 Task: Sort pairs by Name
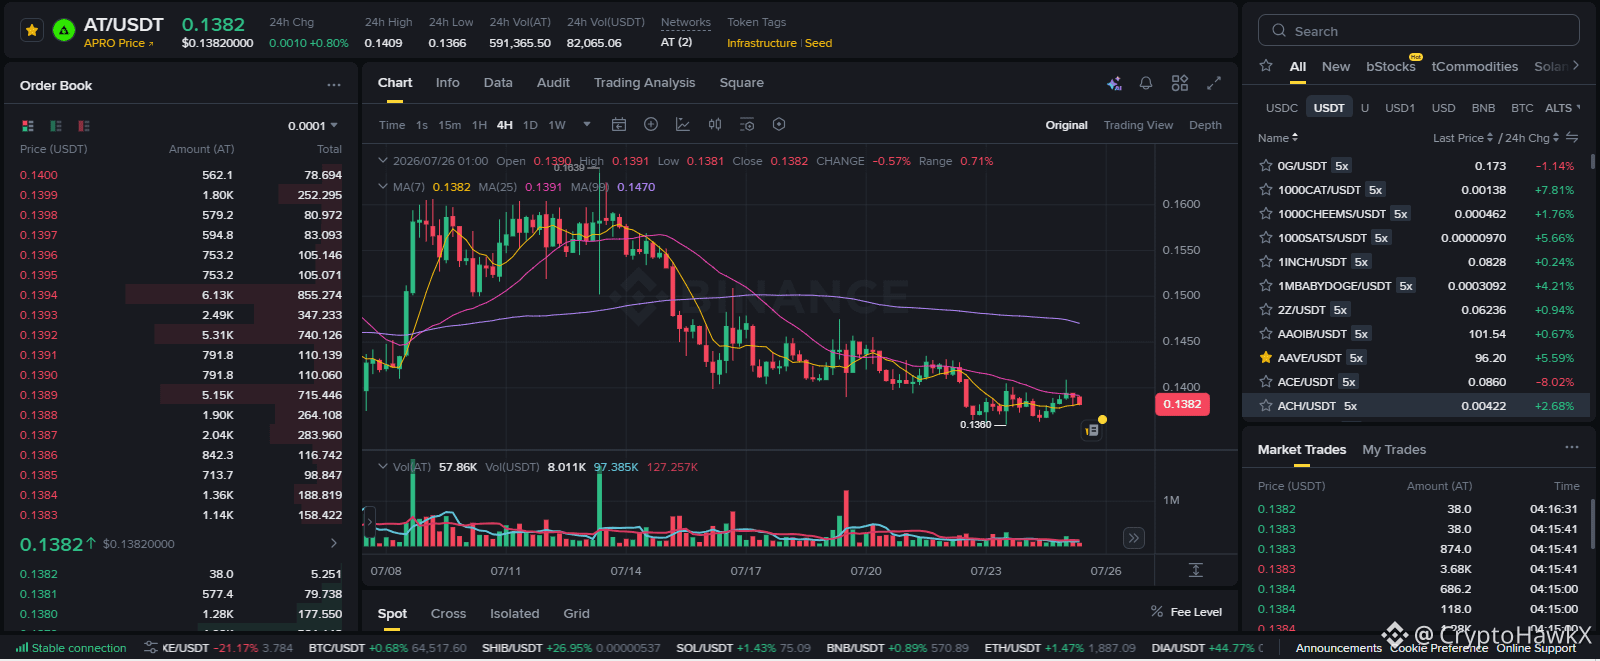point(1278,138)
